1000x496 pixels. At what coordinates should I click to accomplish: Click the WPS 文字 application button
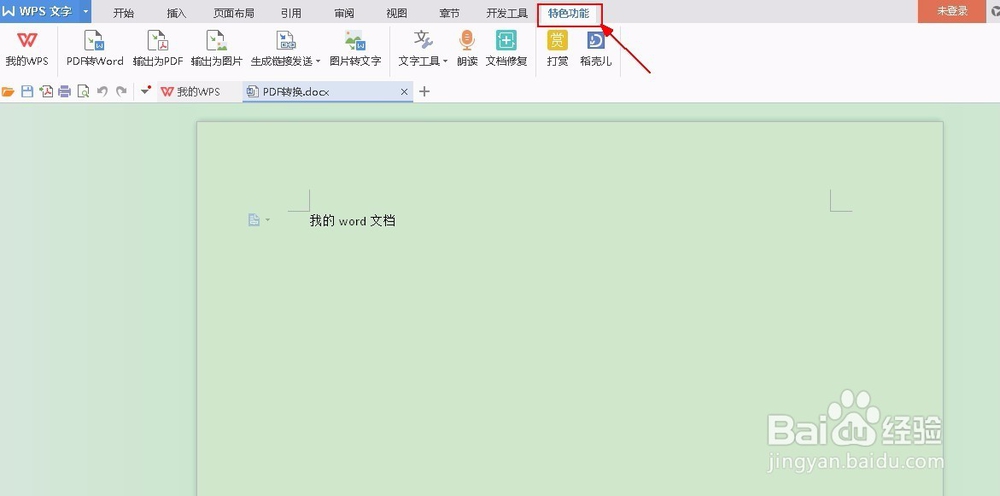pos(40,11)
